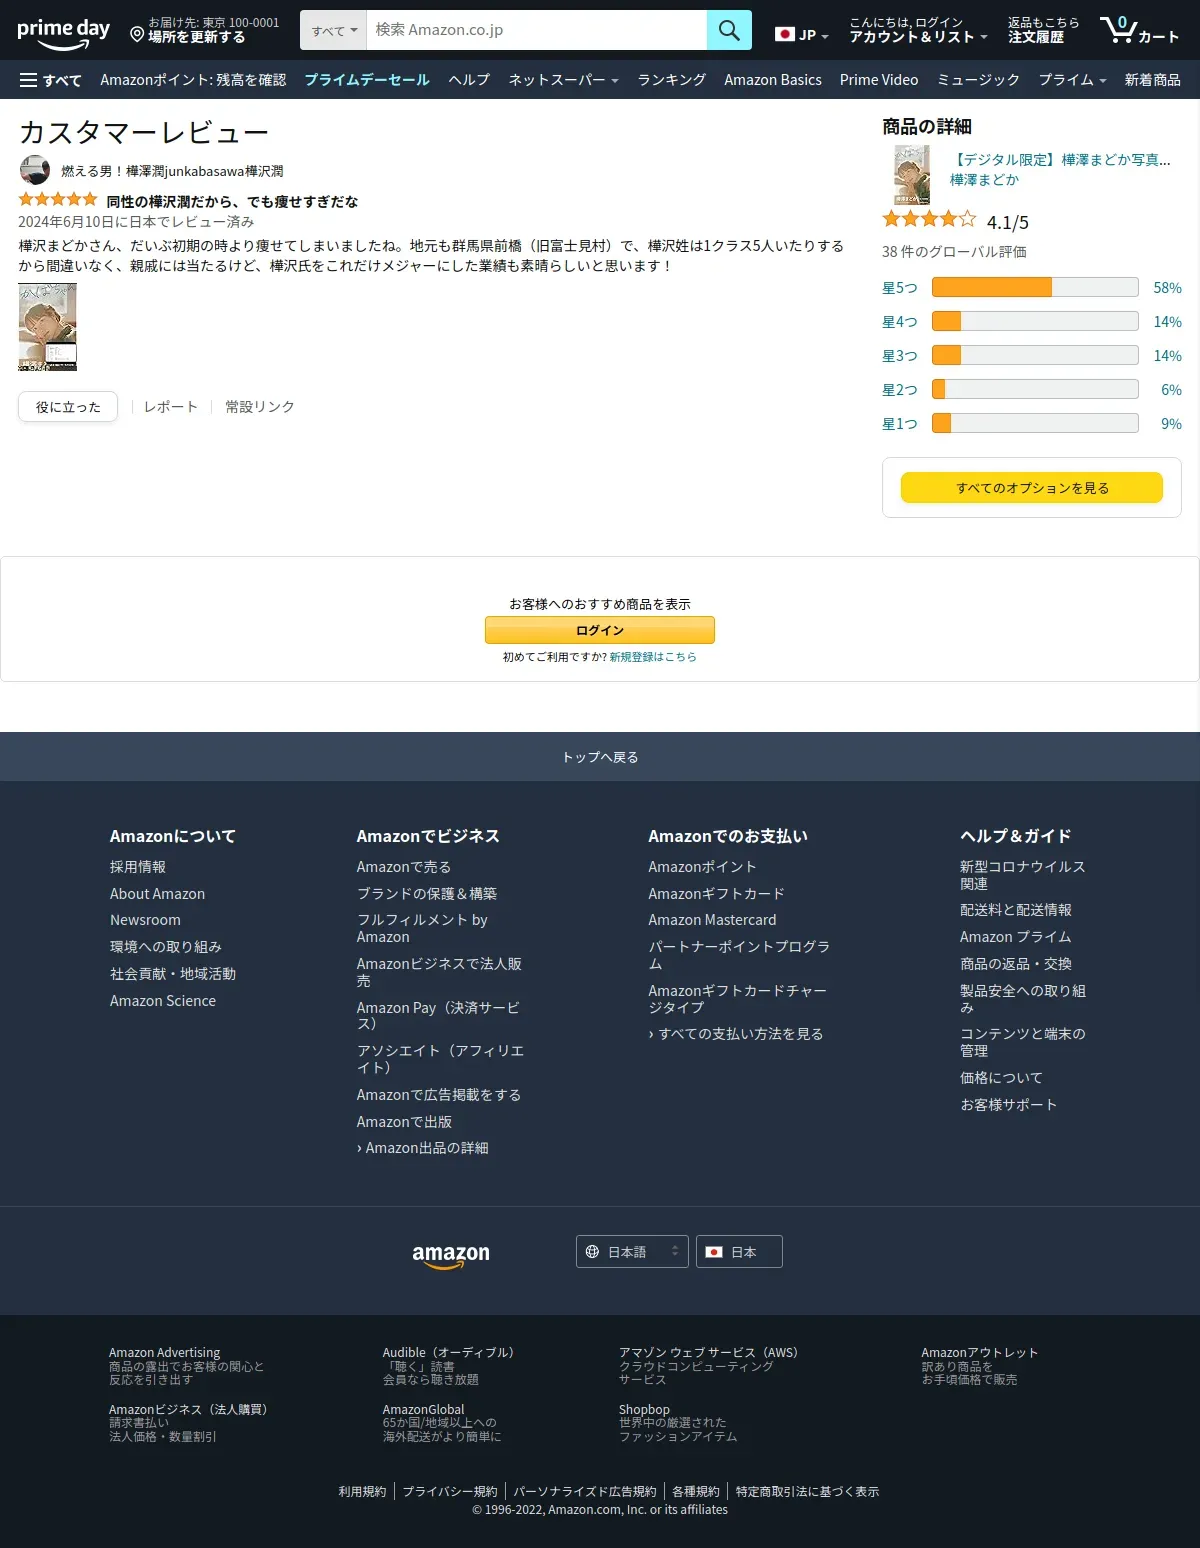1200x1548 pixels.
Task: Open About Amazon footer link
Action: pyautogui.click(x=157, y=894)
